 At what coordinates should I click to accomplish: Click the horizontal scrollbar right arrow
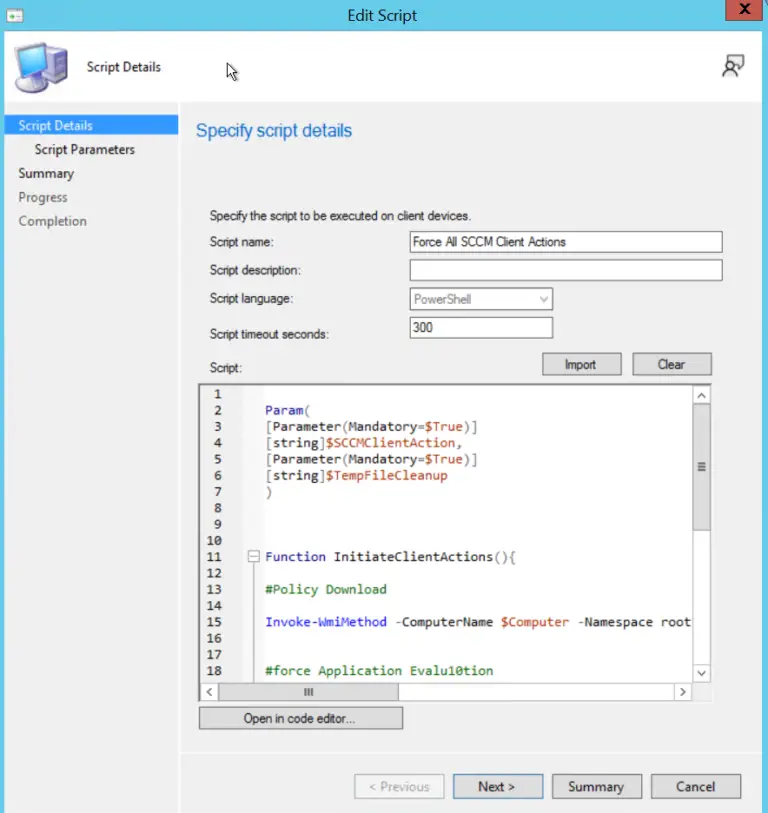pyautogui.click(x=682, y=692)
